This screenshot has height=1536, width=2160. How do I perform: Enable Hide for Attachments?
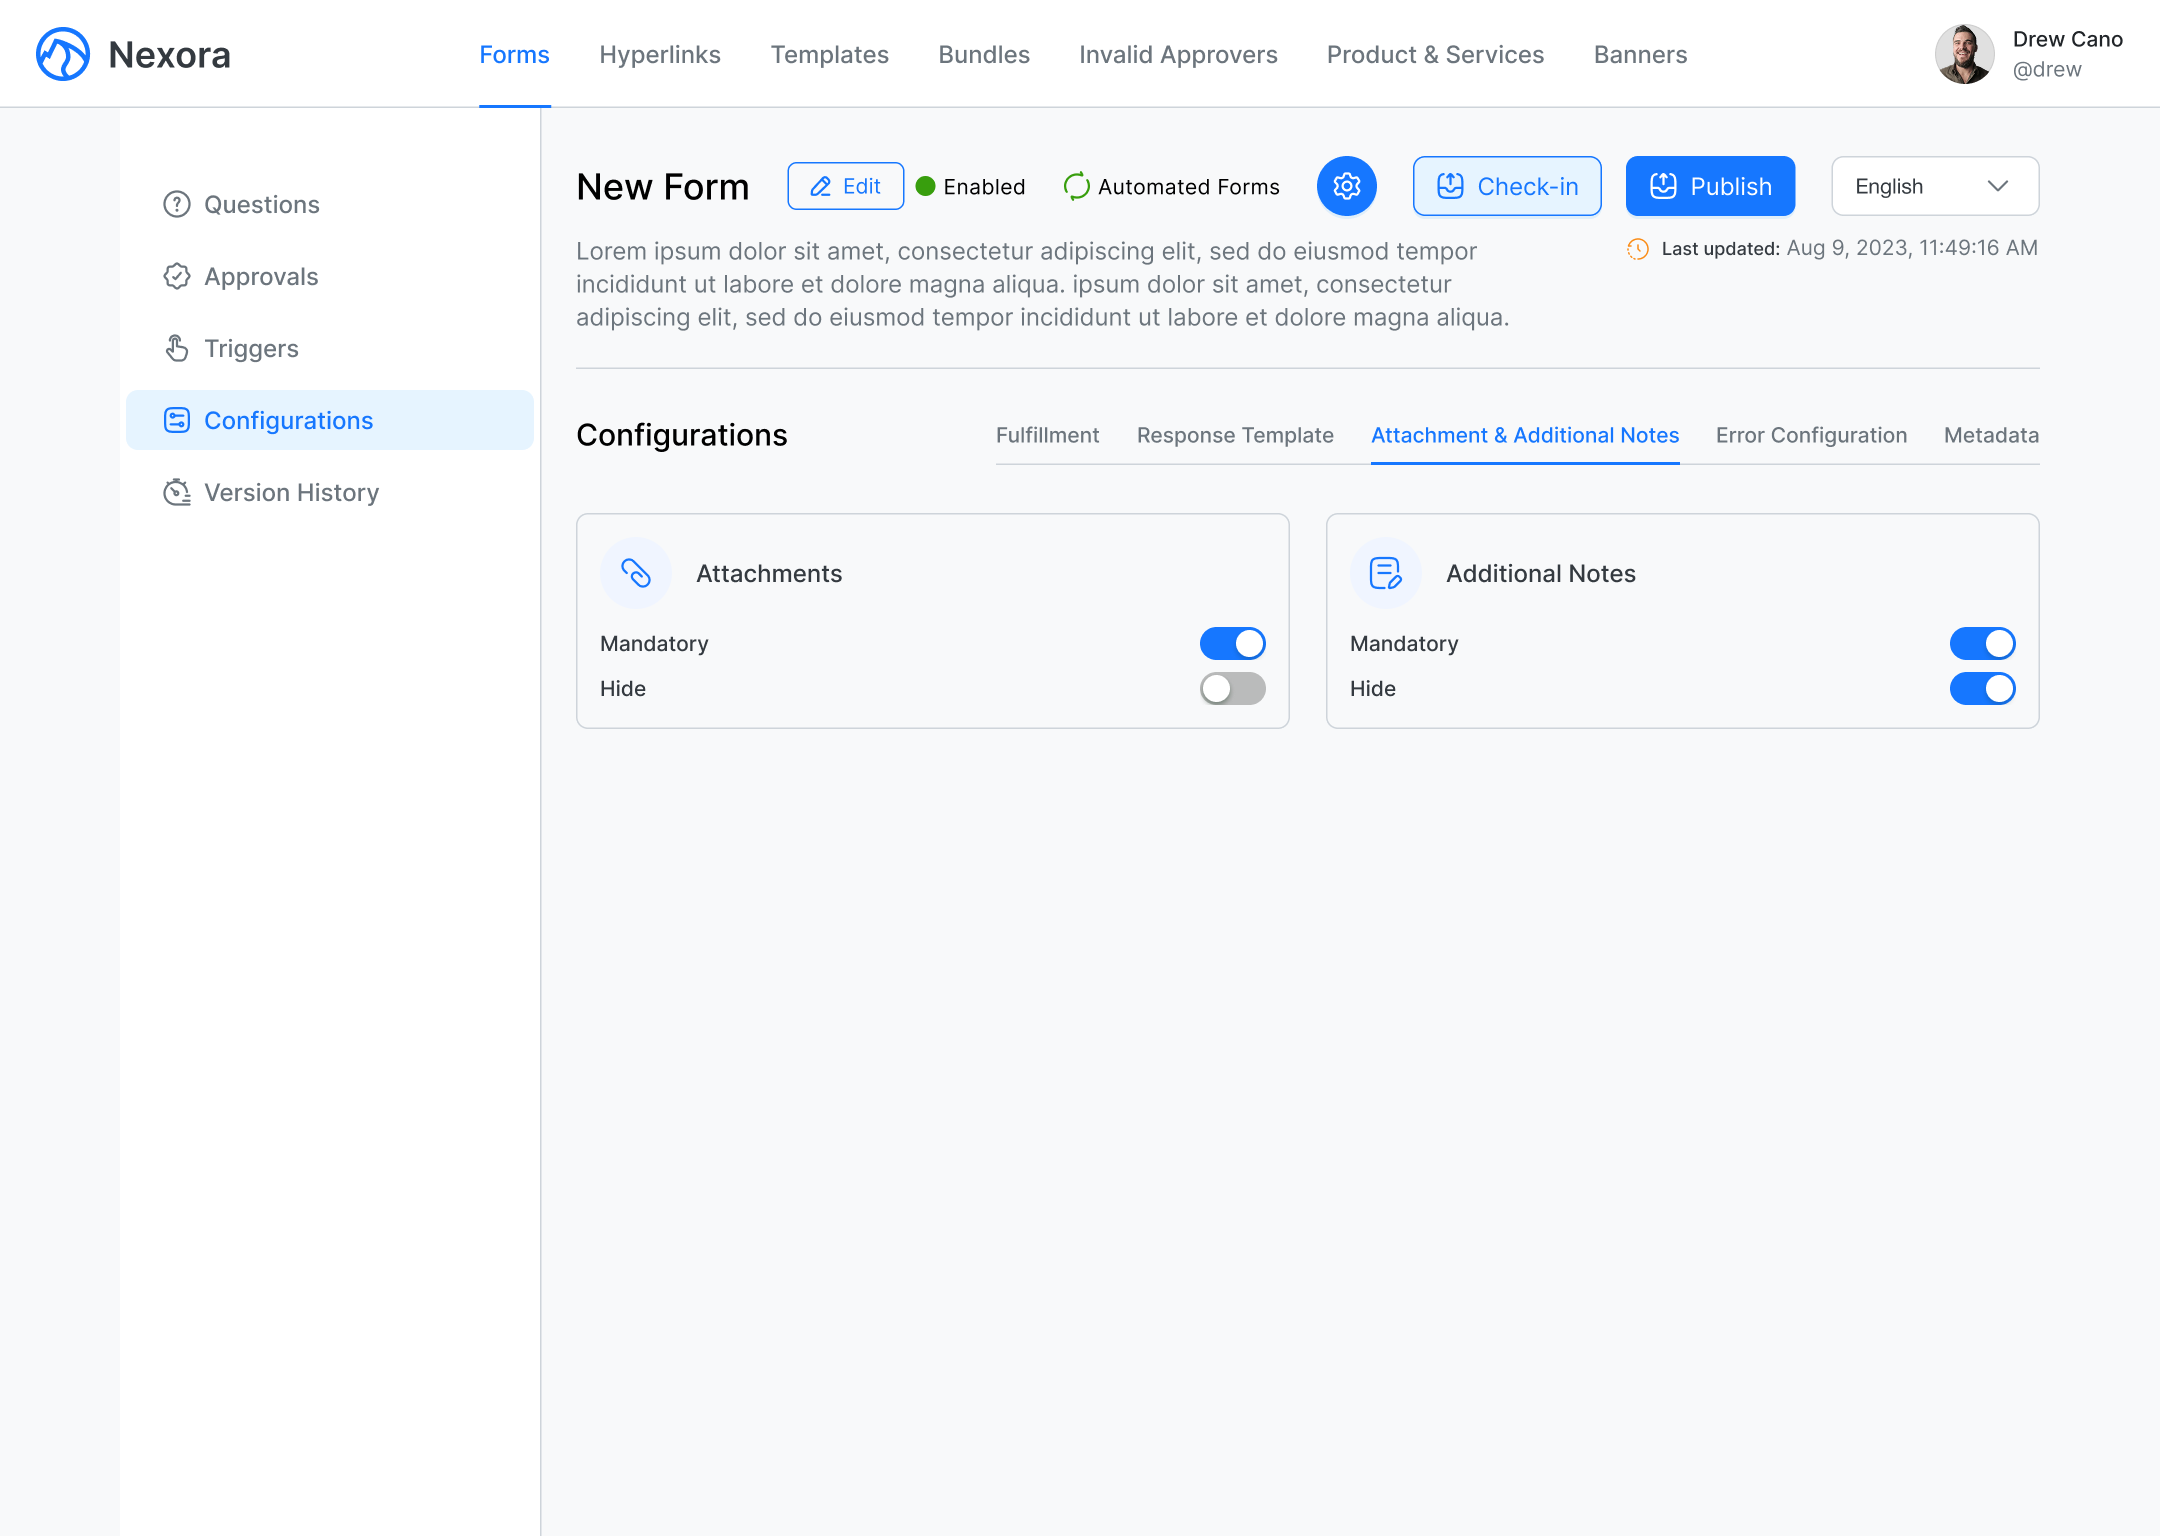[x=1232, y=689]
